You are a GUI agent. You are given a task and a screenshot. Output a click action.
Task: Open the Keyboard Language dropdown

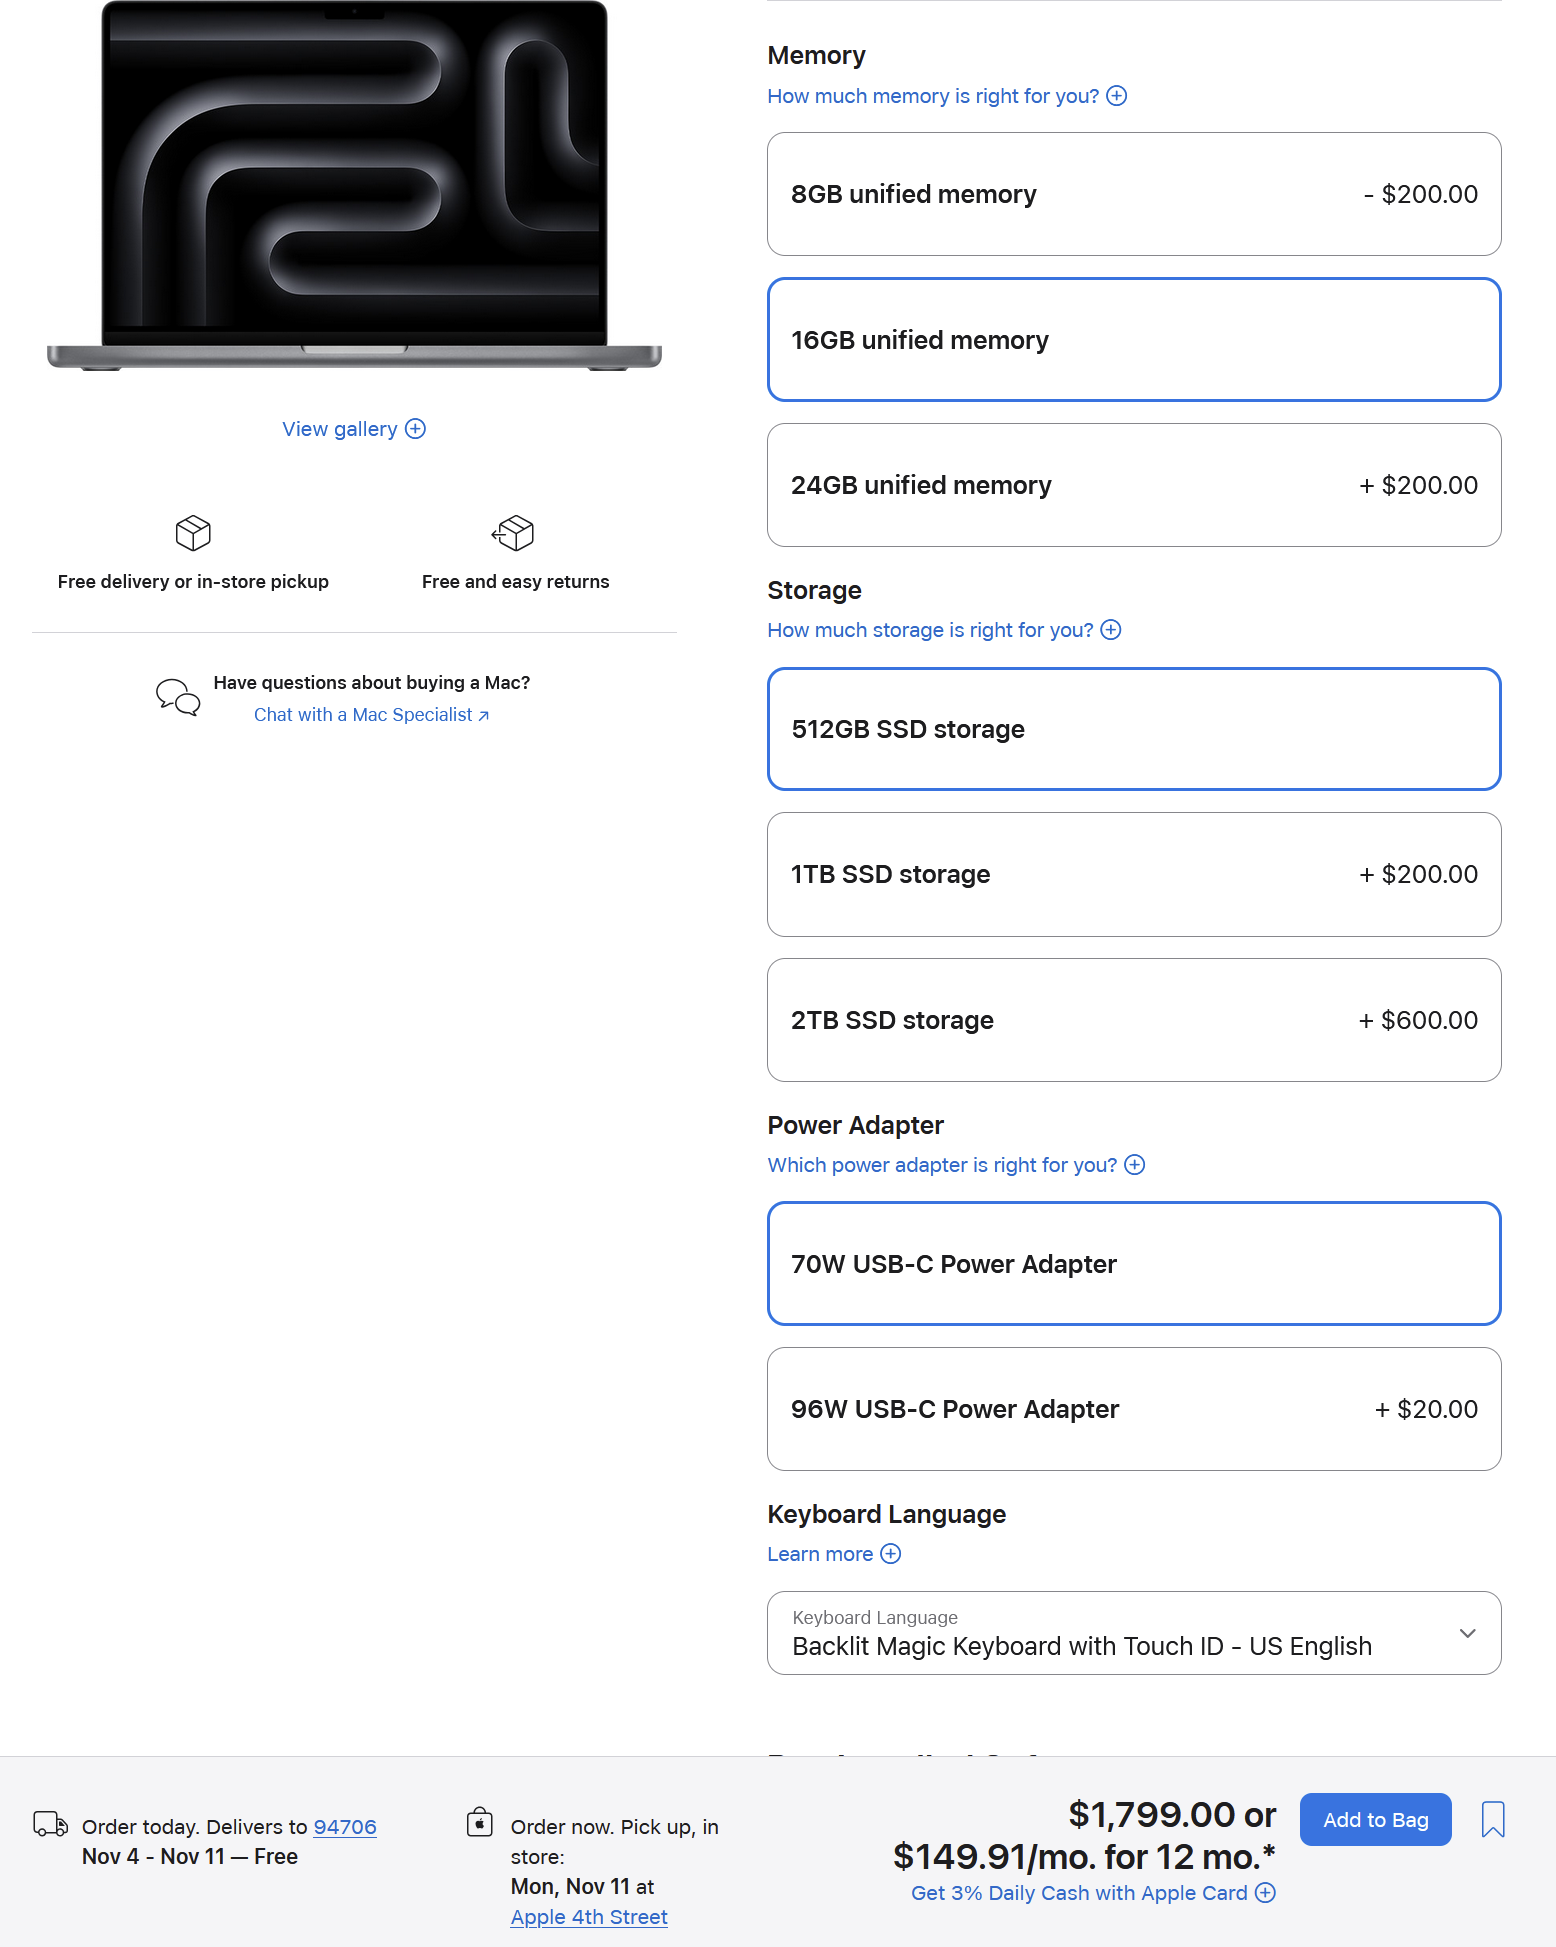(x=1133, y=1633)
